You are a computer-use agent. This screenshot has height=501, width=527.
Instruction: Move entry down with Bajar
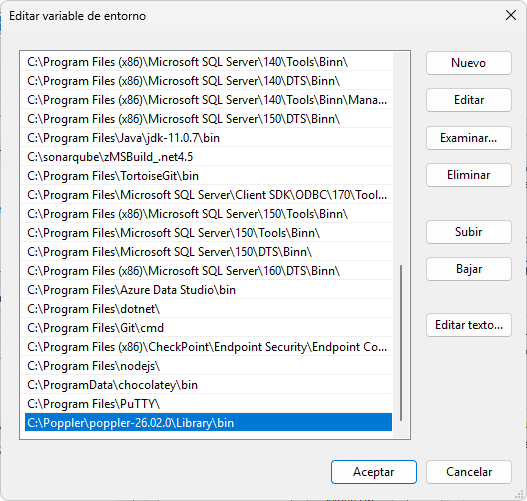coord(469,269)
